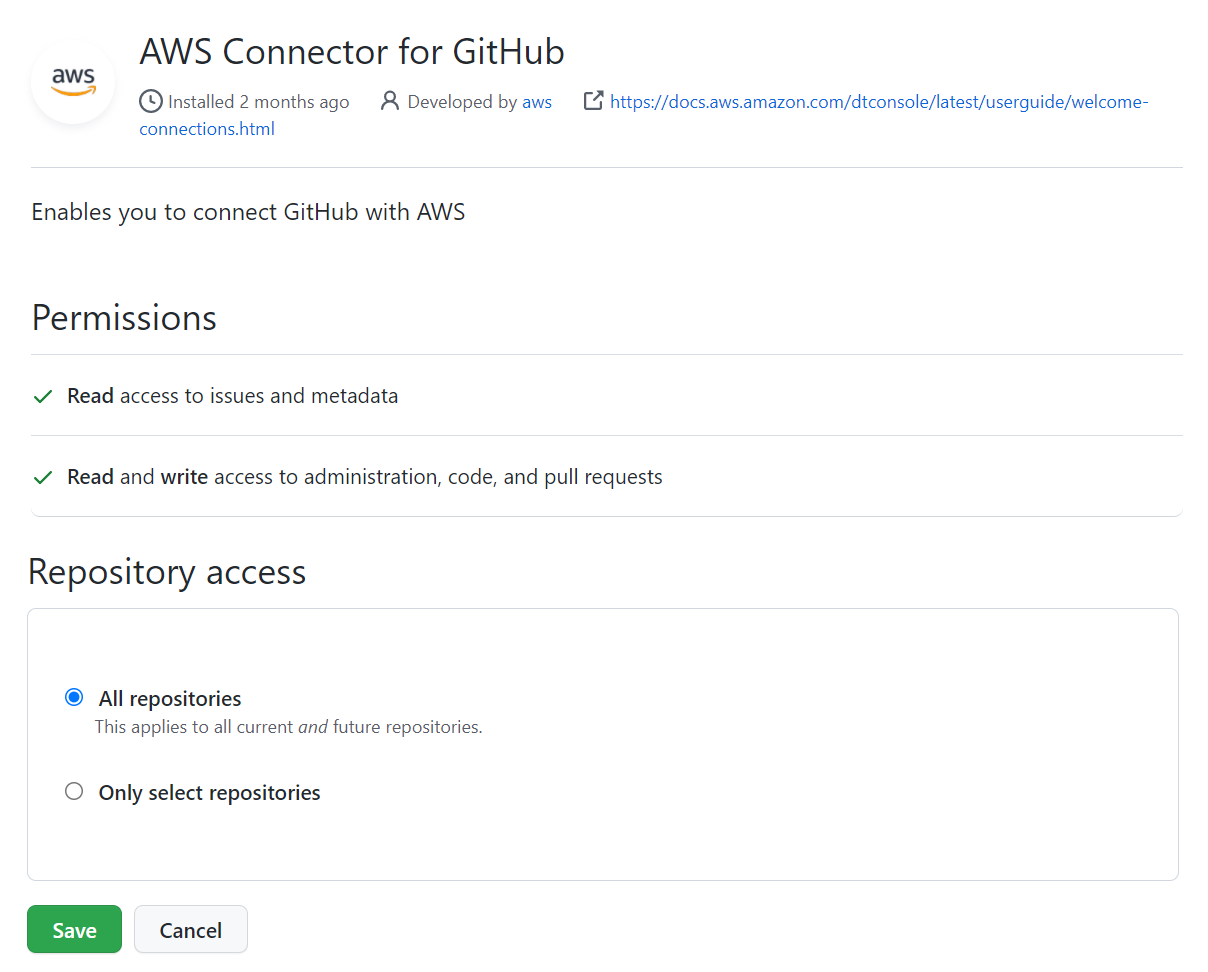Click the AWS Connector for GitHub title
Screen dimensions: 1208x972
click(x=351, y=51)
